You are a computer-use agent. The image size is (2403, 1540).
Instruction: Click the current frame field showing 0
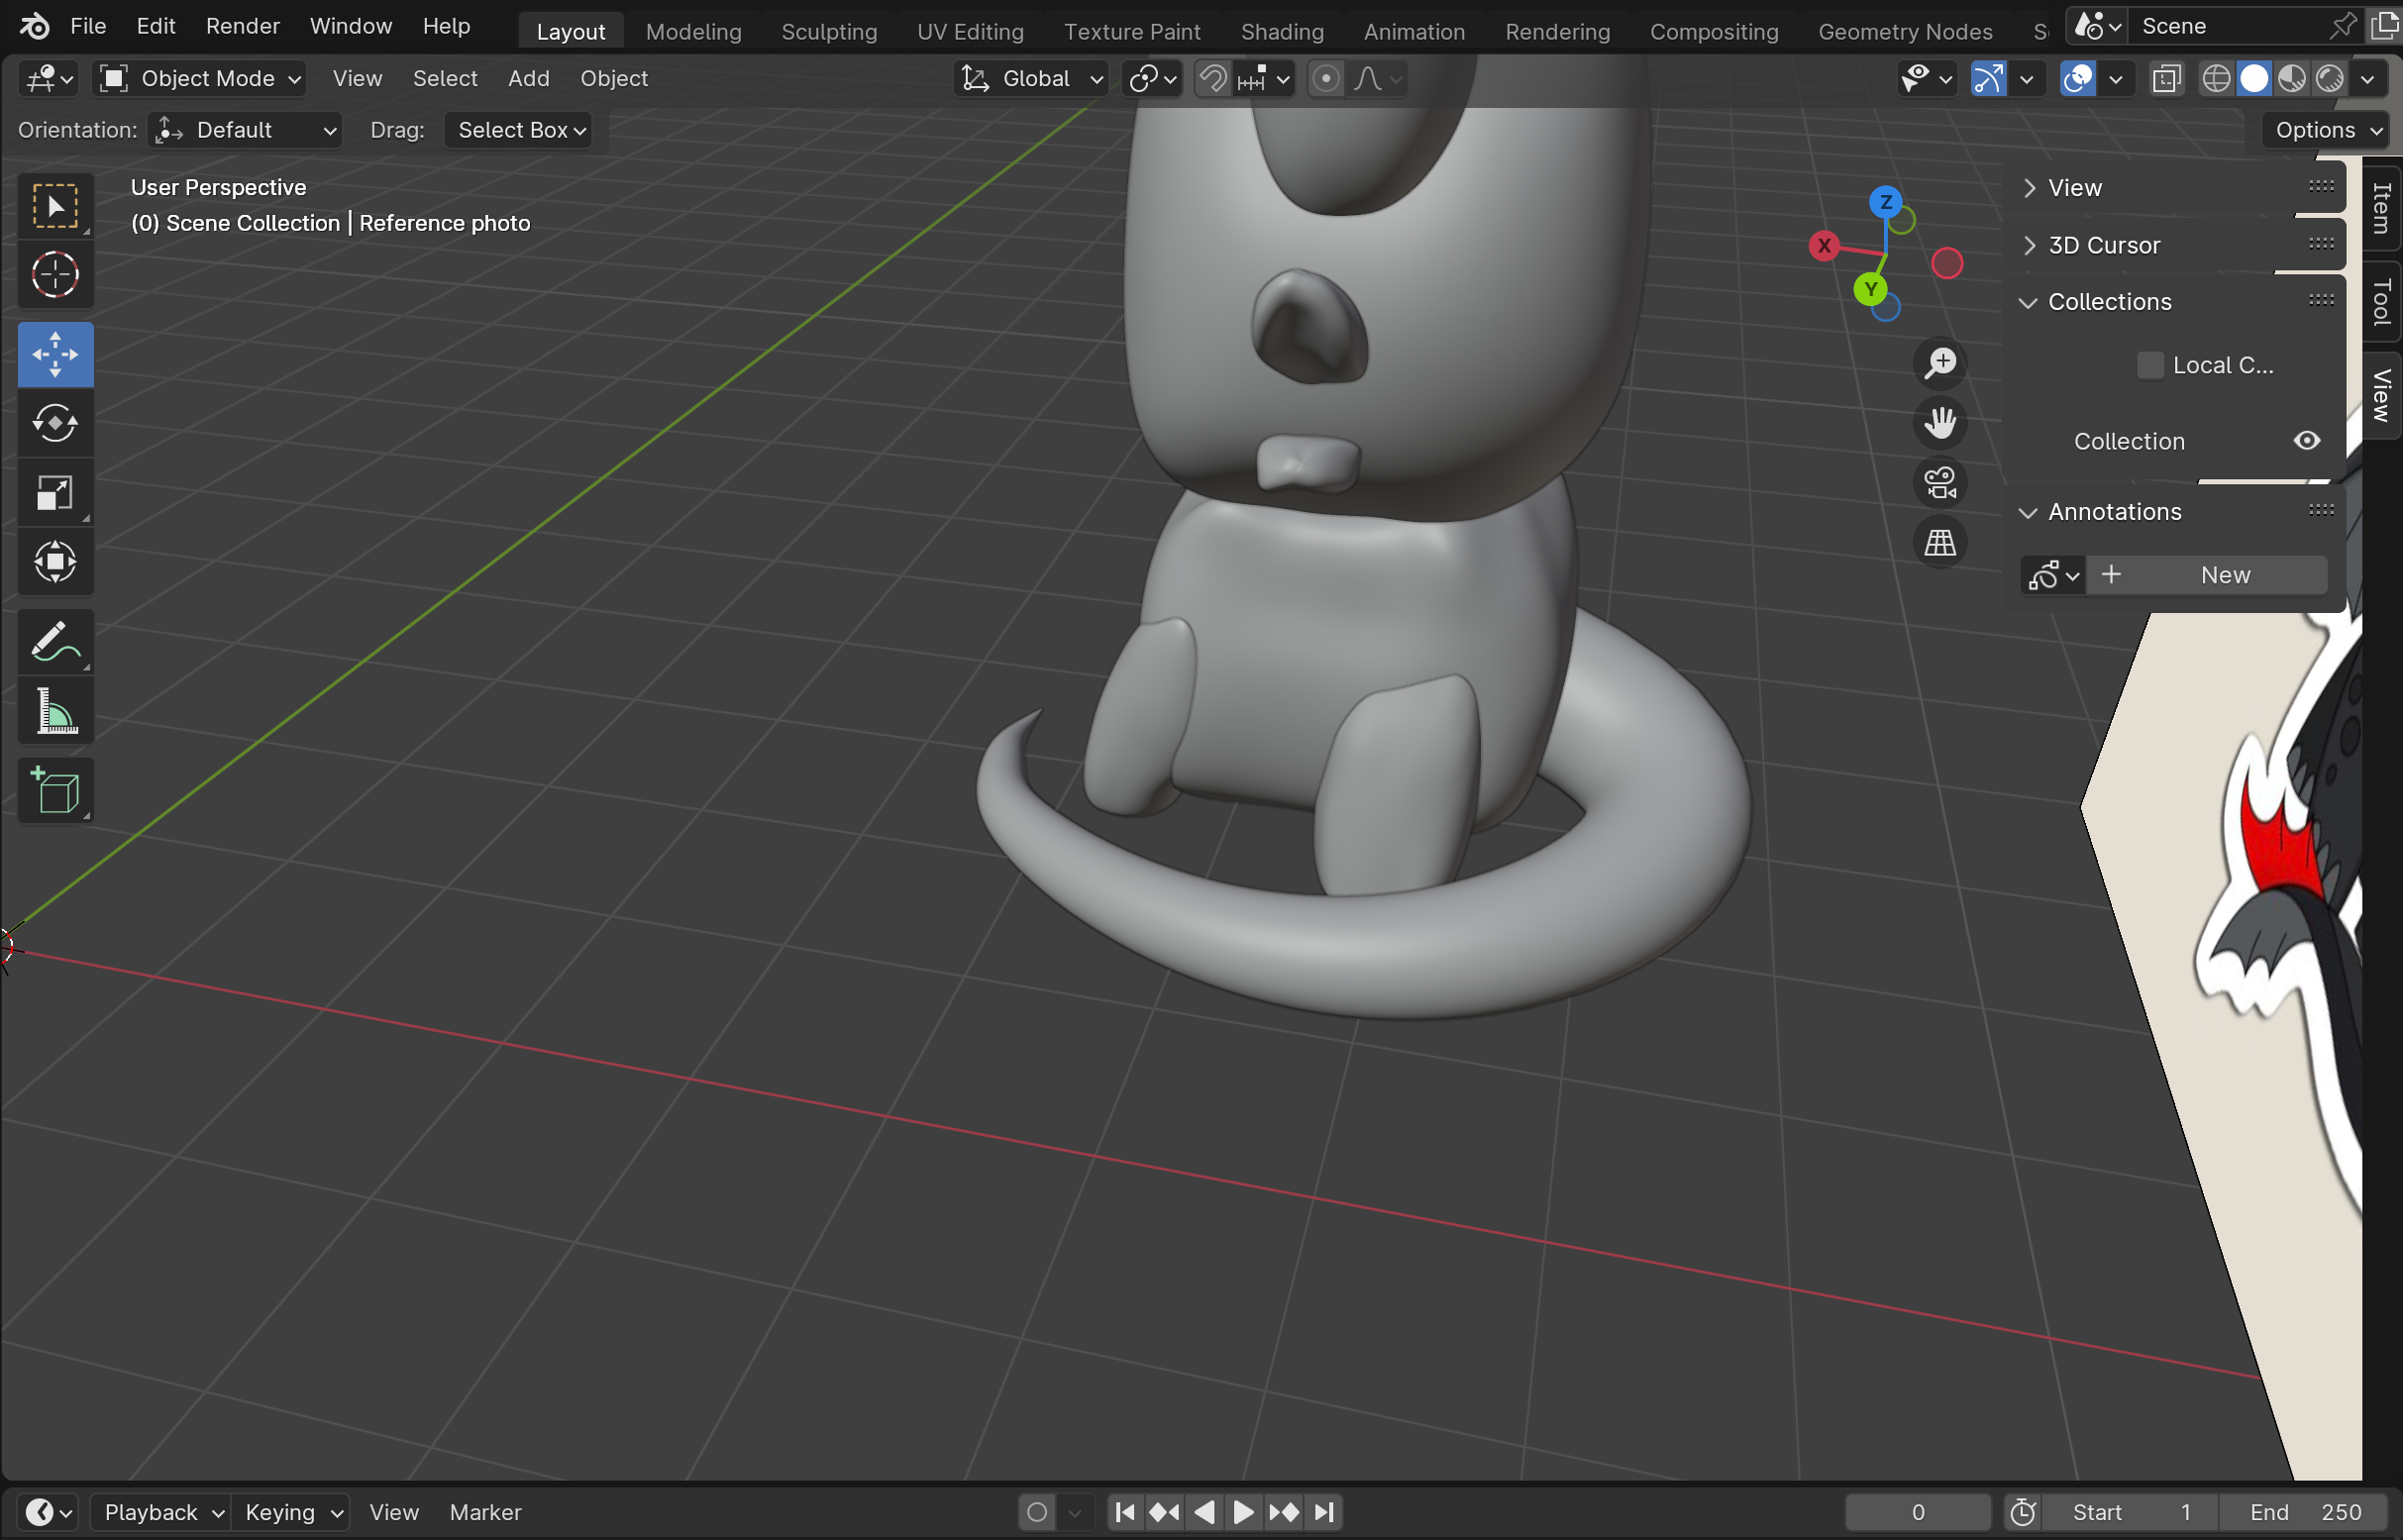tap(1917, 1512)
